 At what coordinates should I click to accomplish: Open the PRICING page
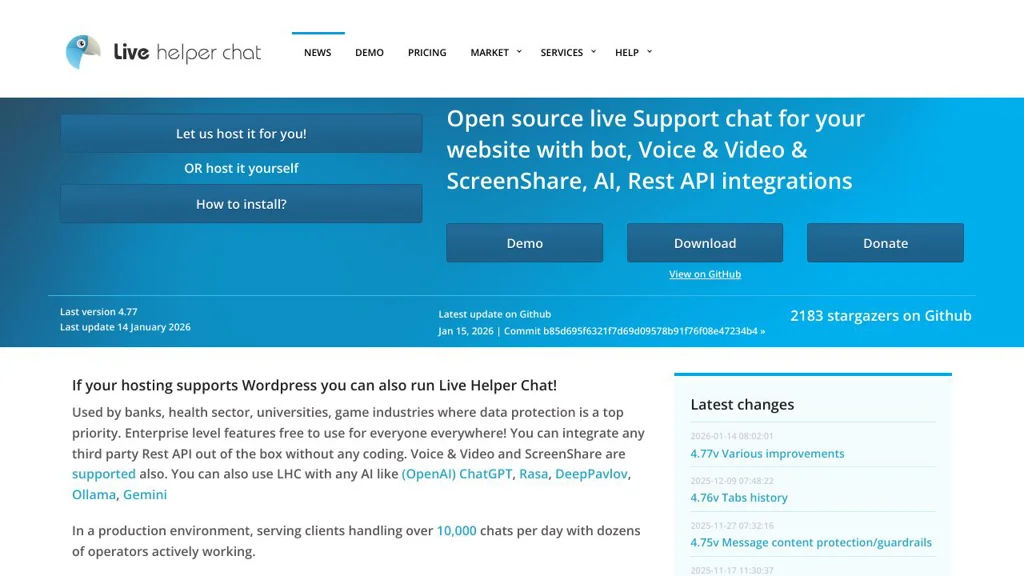[x=427, y=52]
